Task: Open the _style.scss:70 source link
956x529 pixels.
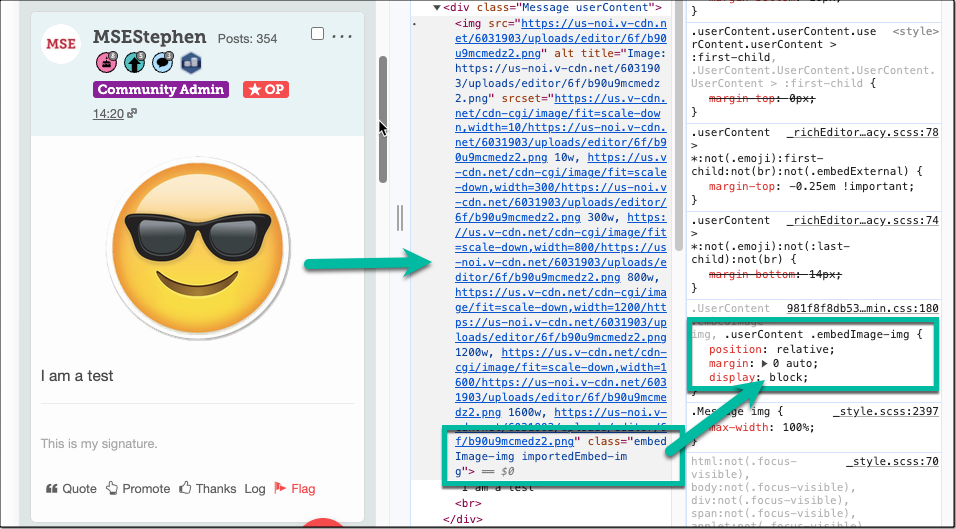Action: 892,463
